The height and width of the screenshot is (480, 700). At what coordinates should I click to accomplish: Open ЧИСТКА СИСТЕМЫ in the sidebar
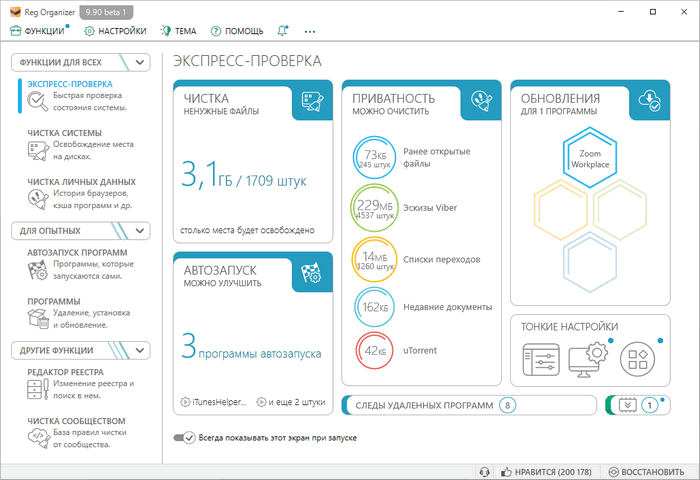click(64, 133)
